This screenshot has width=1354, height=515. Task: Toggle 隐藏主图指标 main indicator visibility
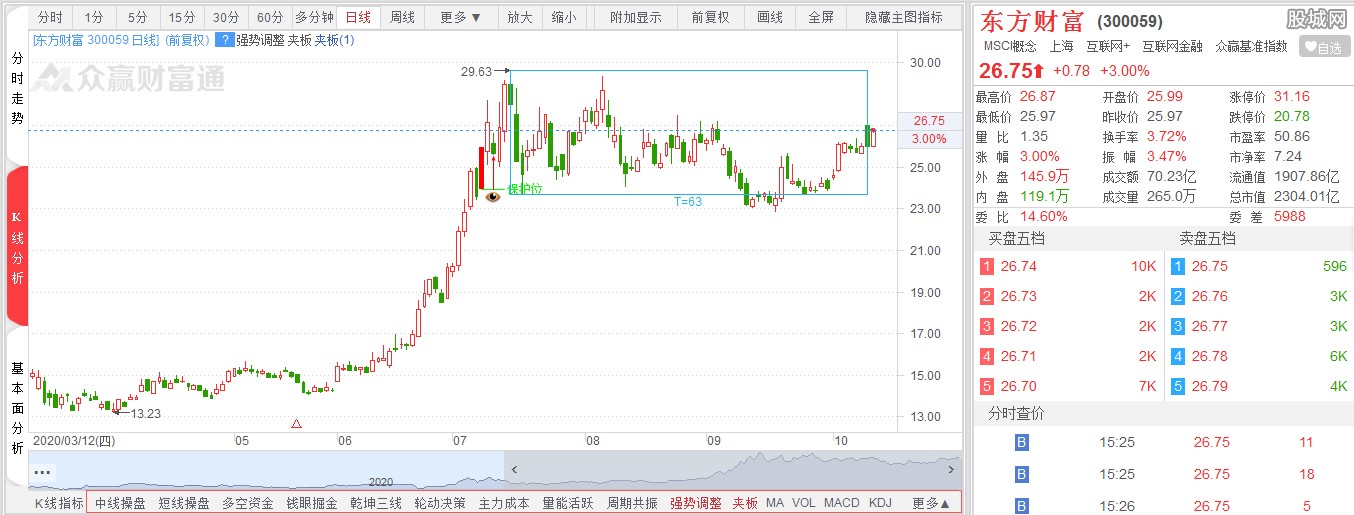[903, 17]
